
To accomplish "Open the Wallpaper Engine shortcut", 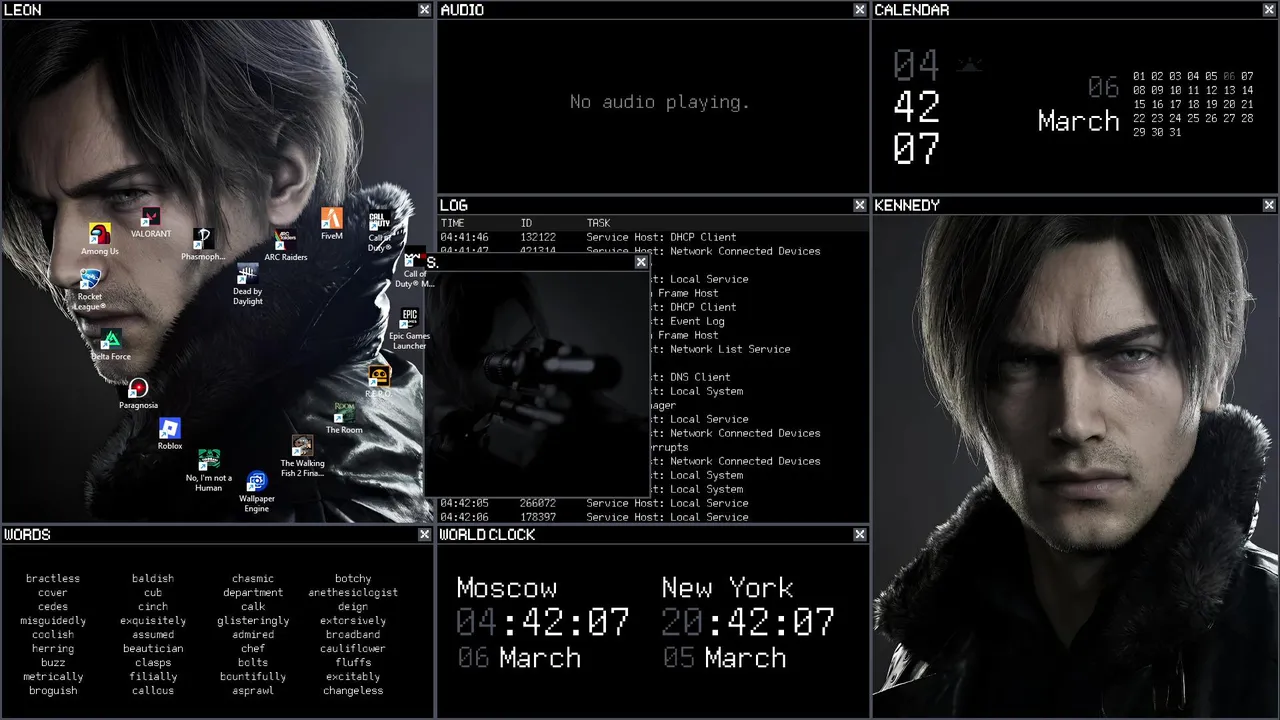I will (257, 492).
